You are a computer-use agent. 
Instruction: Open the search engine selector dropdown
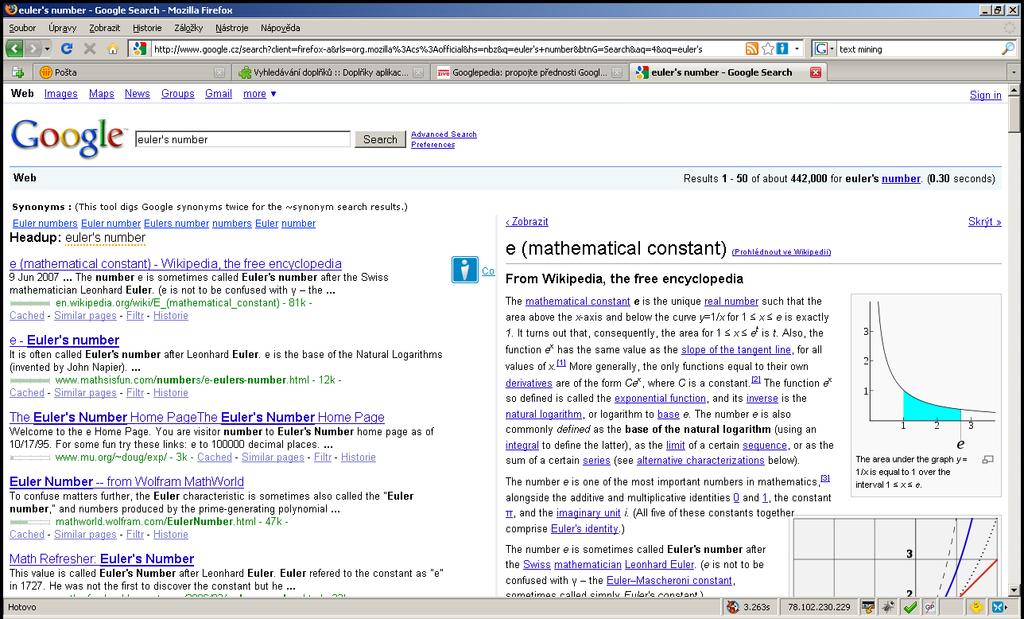coord(825,49)
